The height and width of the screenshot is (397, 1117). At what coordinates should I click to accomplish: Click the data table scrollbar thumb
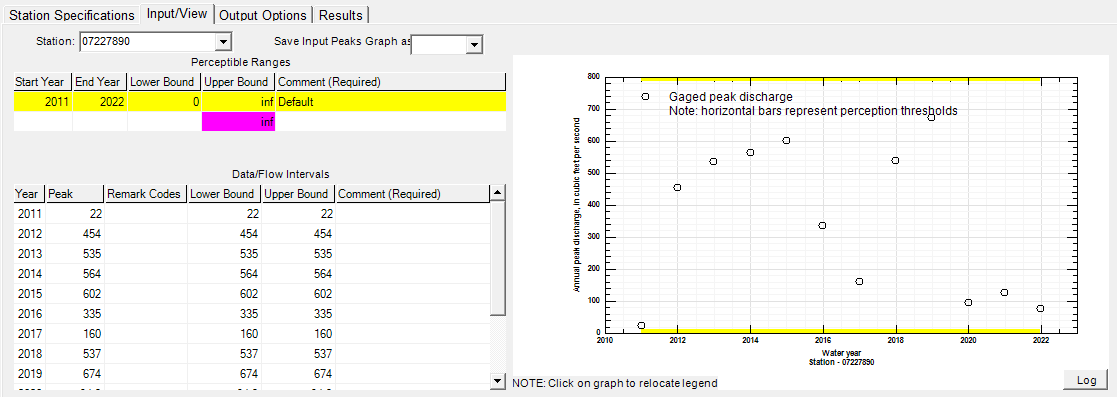(498, 258)
